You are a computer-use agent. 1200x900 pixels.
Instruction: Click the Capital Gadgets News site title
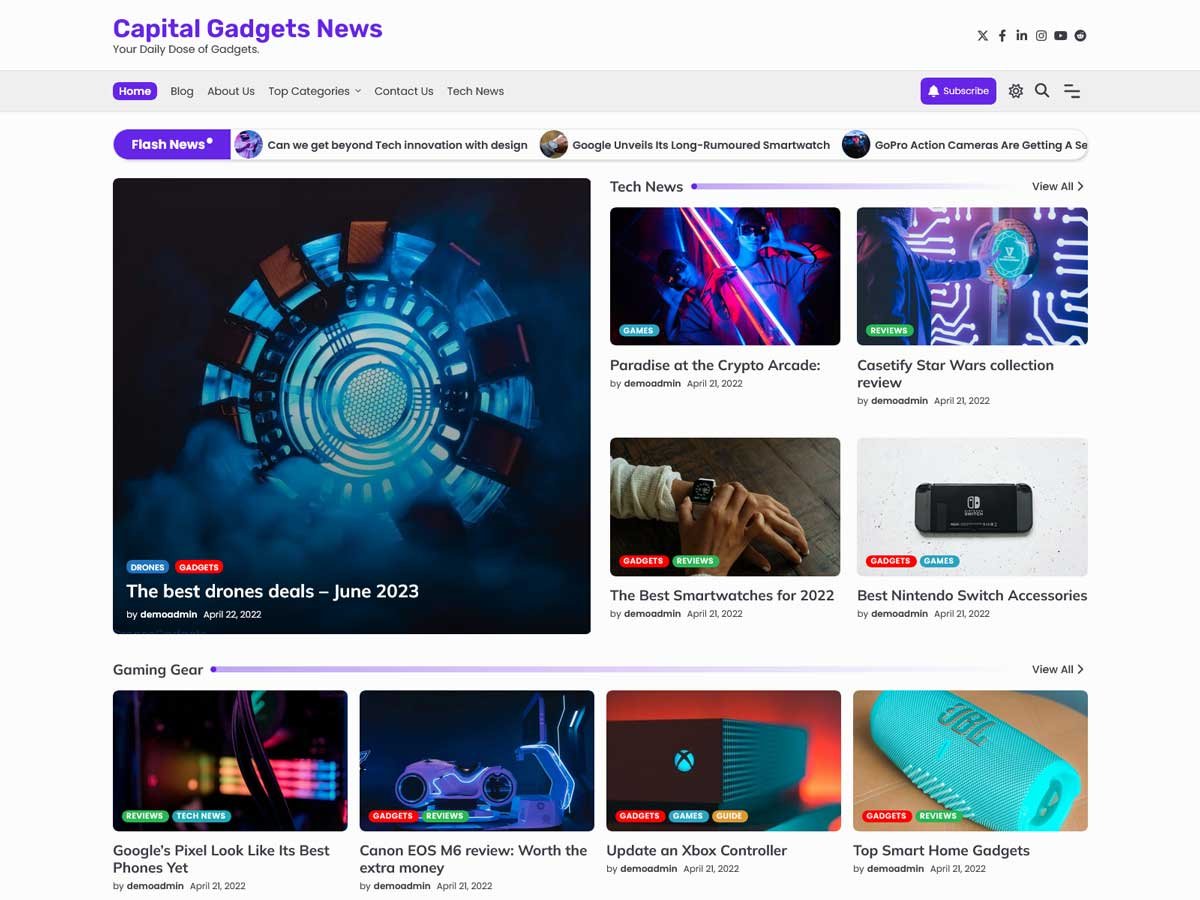[248, 28]
